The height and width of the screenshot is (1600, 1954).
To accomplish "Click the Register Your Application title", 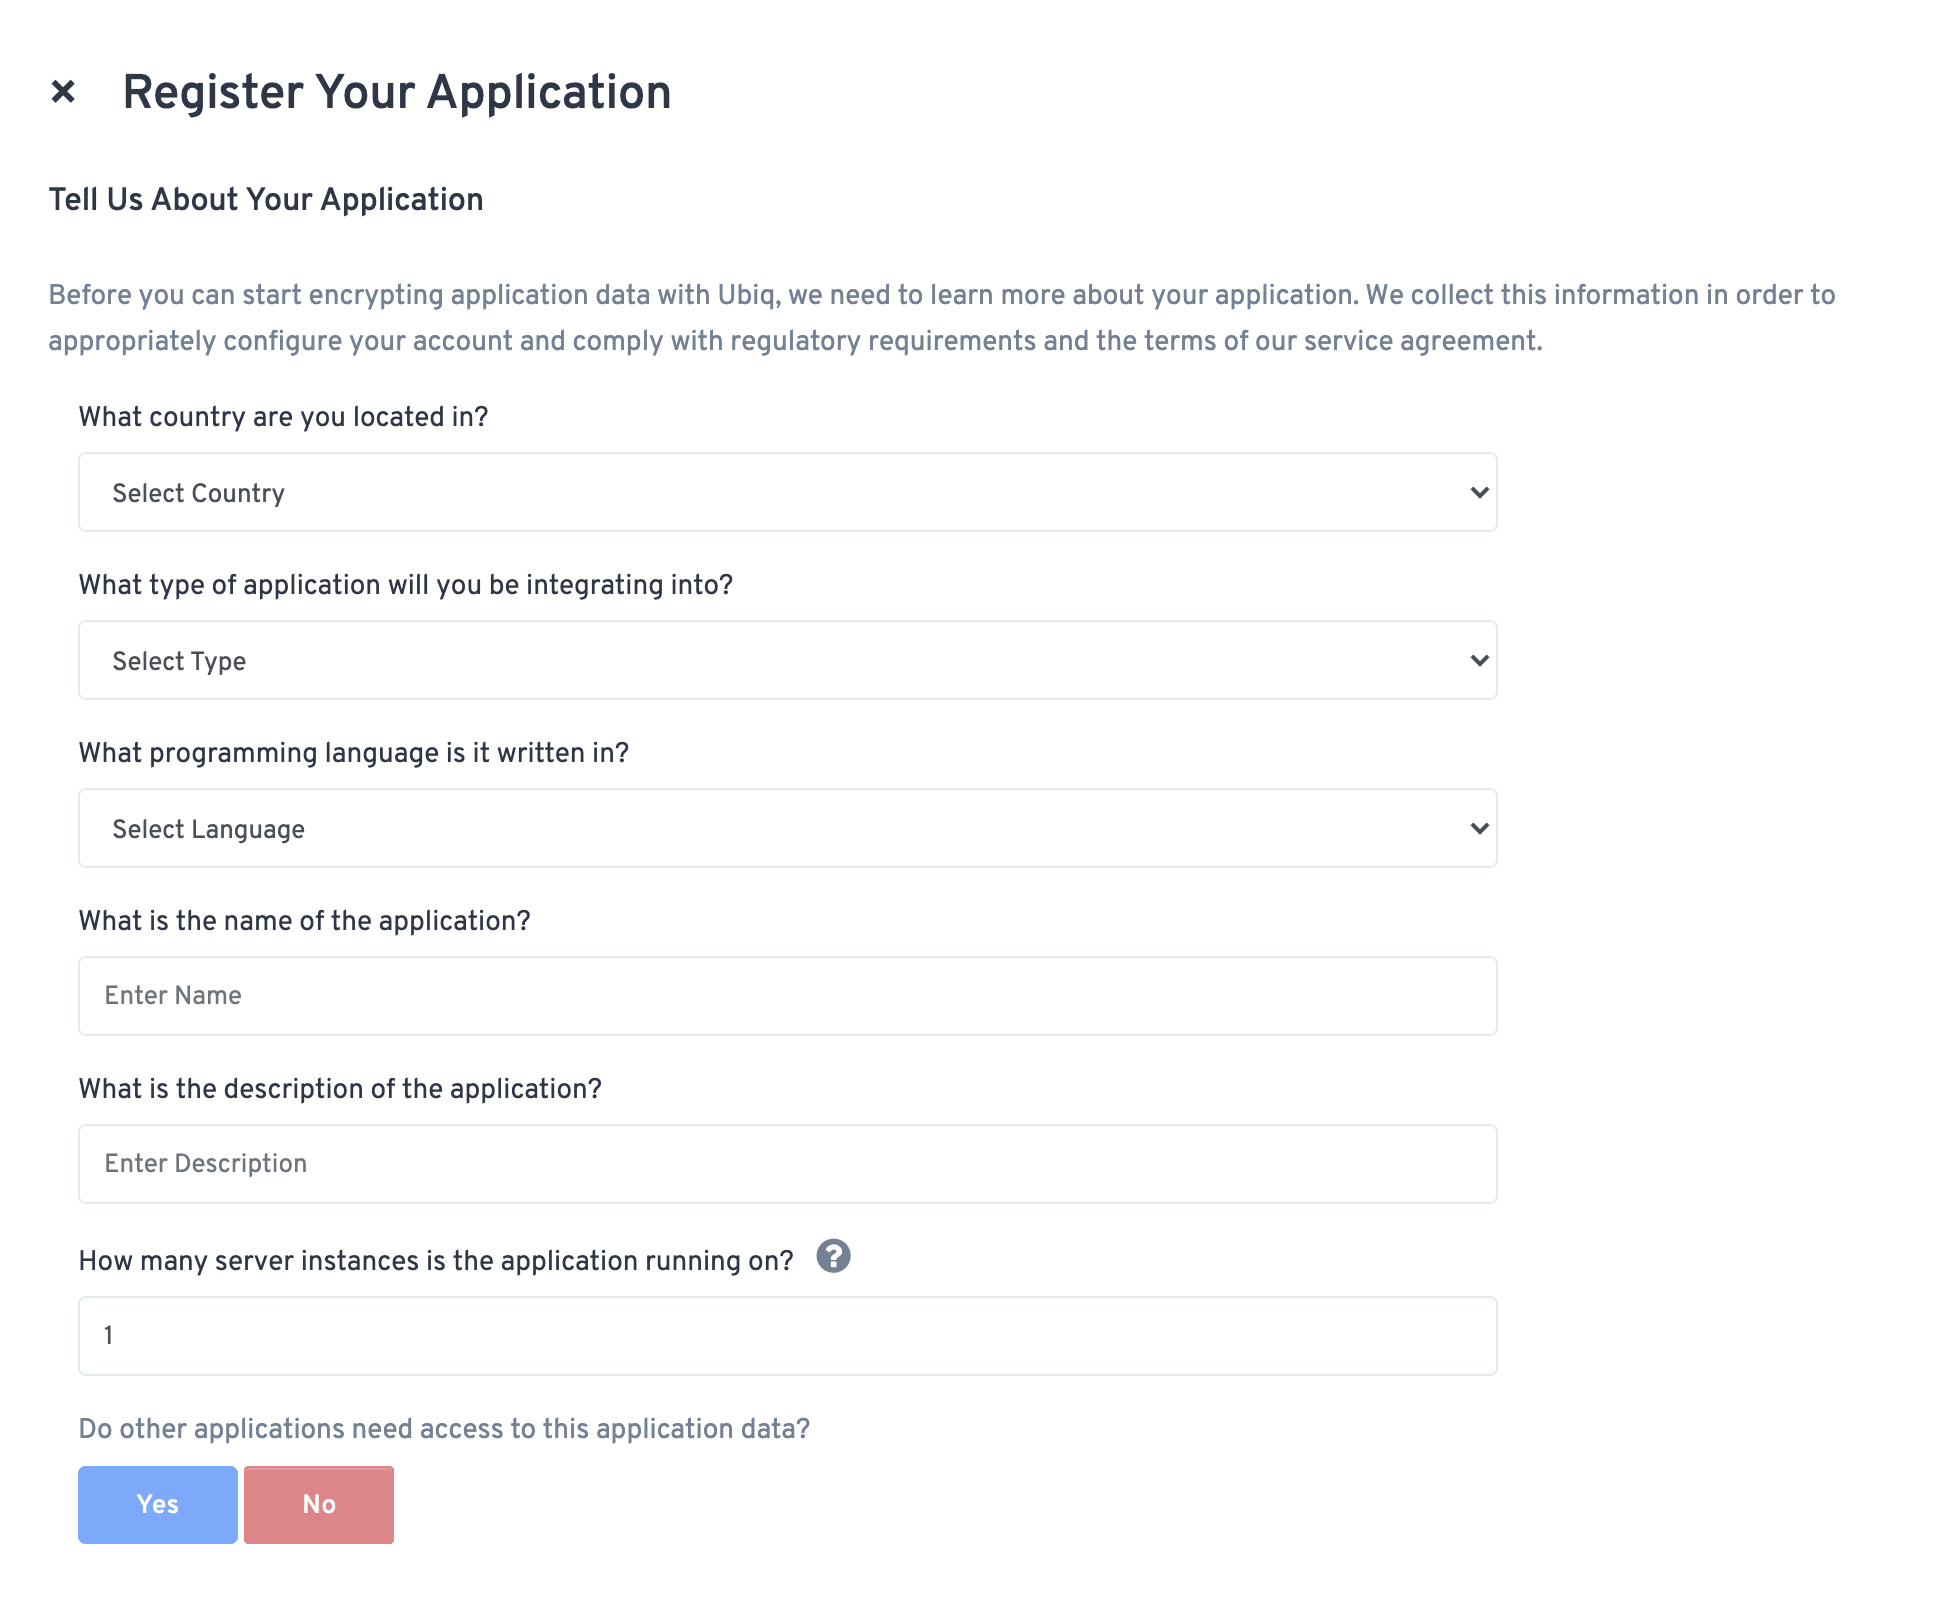I will tap(396, 93).
